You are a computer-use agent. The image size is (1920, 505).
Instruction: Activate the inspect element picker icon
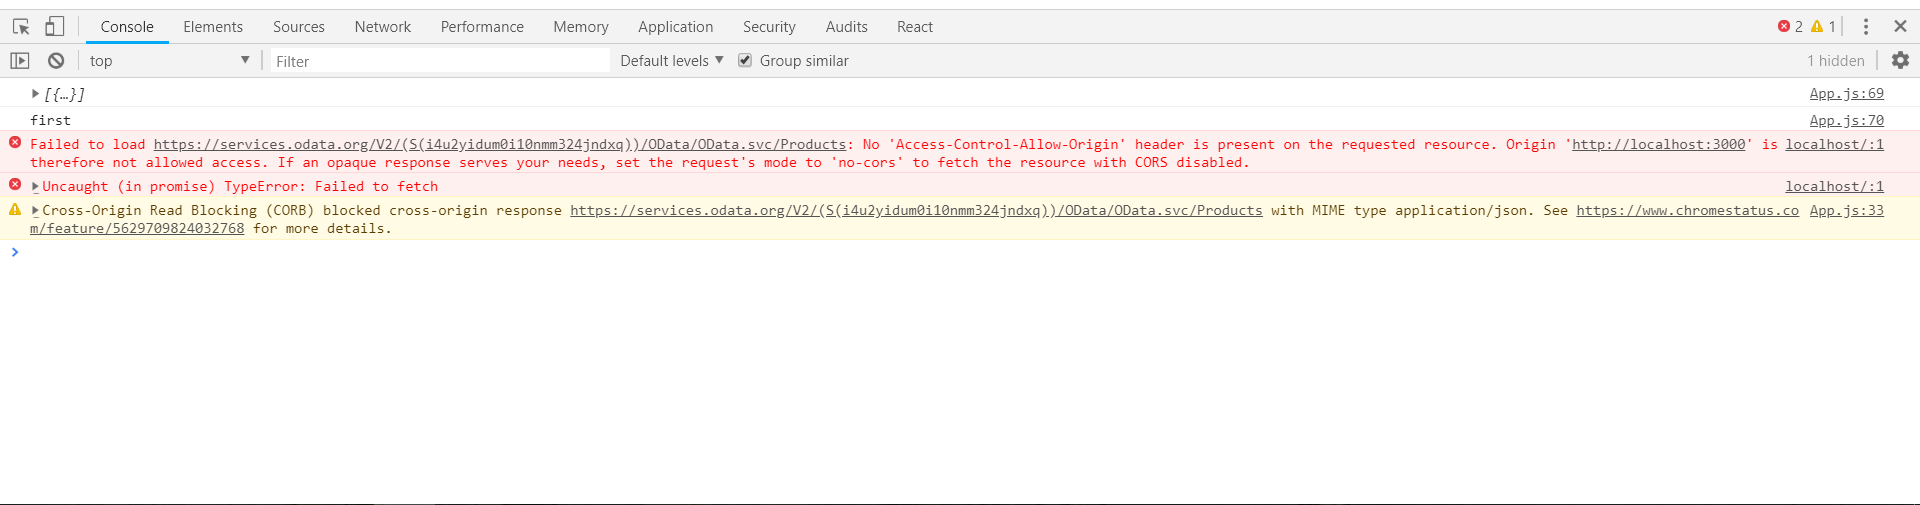21,27
